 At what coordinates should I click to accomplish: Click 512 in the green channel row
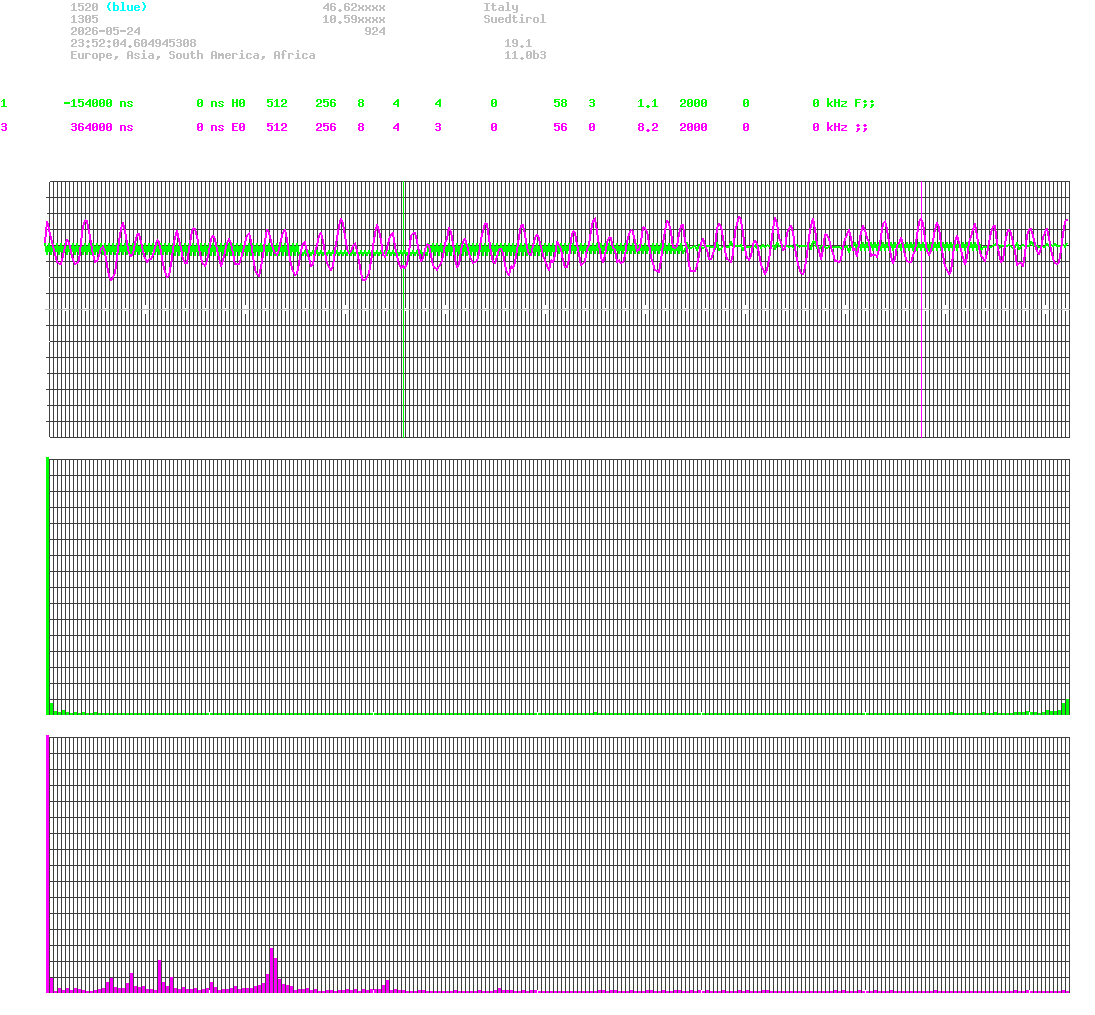pos(277,103)
